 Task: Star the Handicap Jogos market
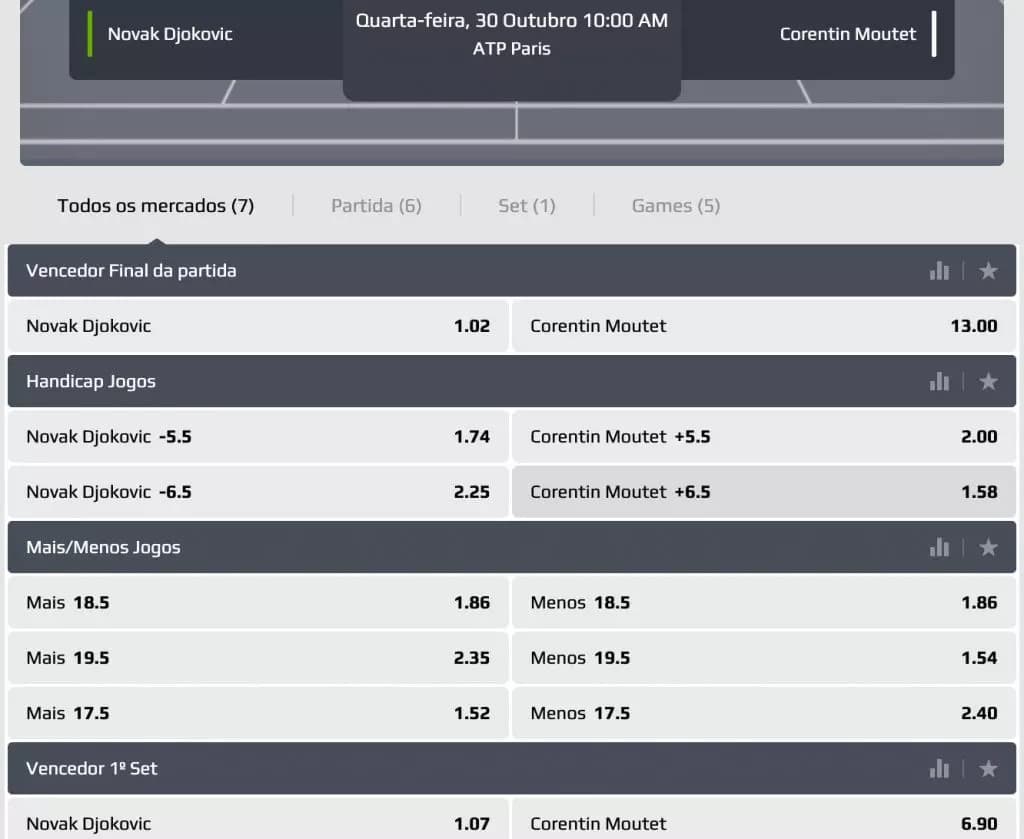coord(988,382)
